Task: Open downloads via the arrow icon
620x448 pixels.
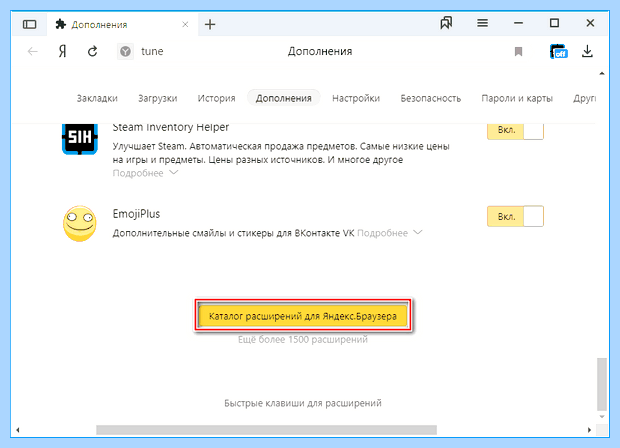Action: coord(587,51)
